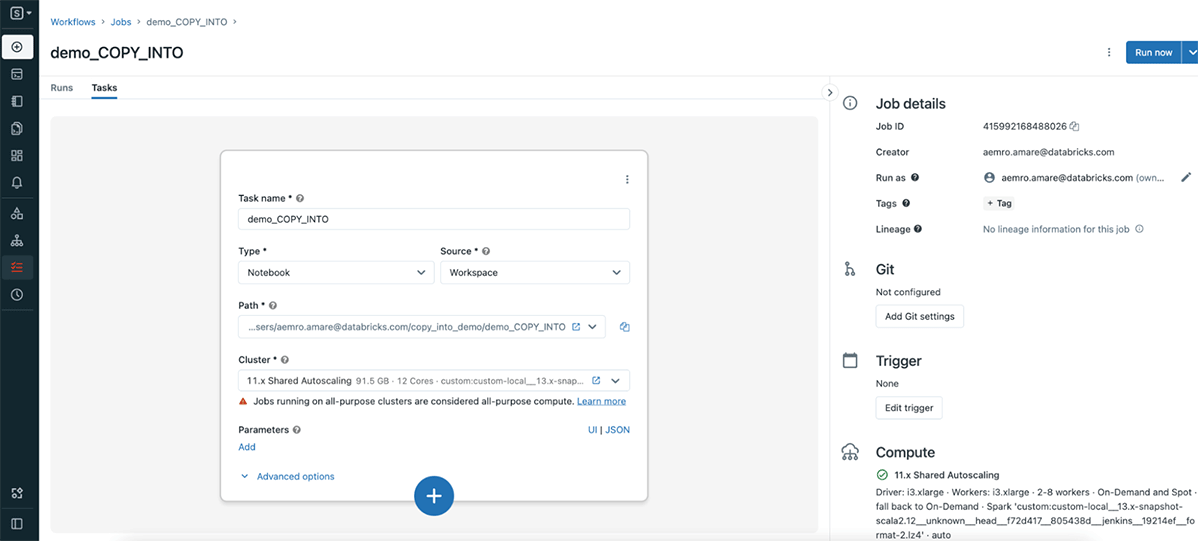Screen dimensions: 1200x541
Task: Open the Type dropdown set to Notebook
Action: pos(335,272)
